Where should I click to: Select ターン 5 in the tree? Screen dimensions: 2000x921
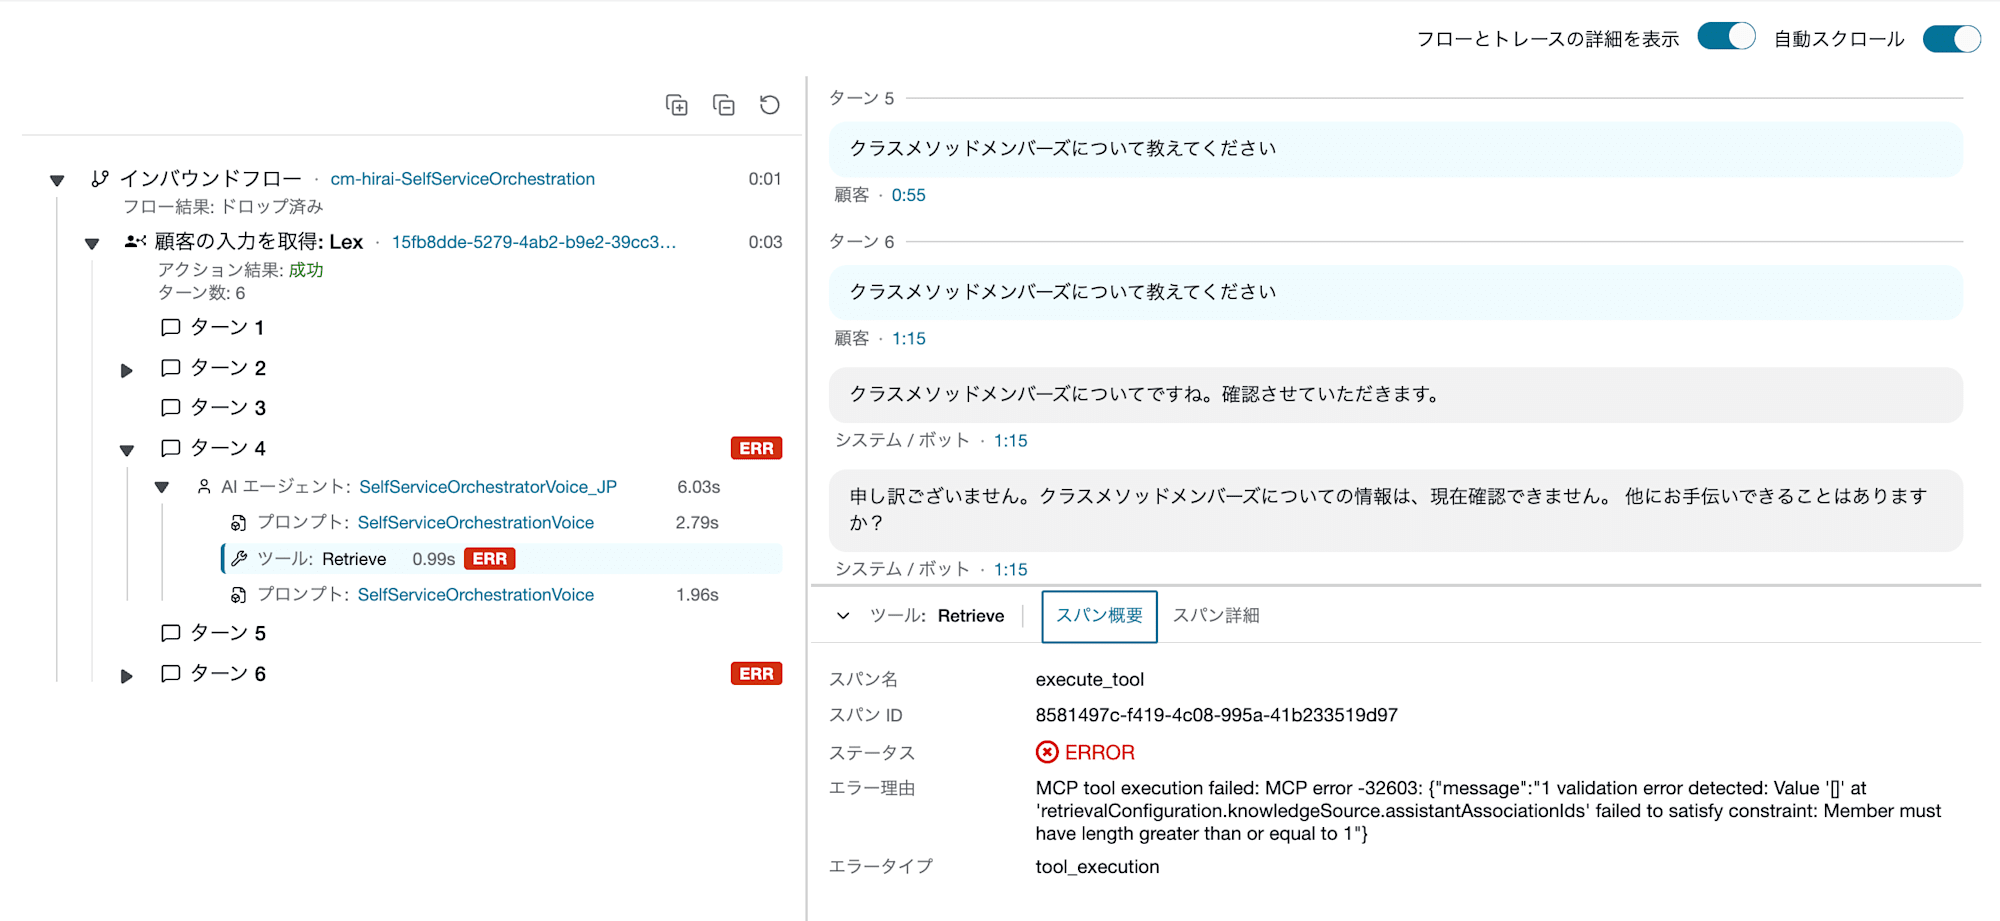(x=228, y=633)
